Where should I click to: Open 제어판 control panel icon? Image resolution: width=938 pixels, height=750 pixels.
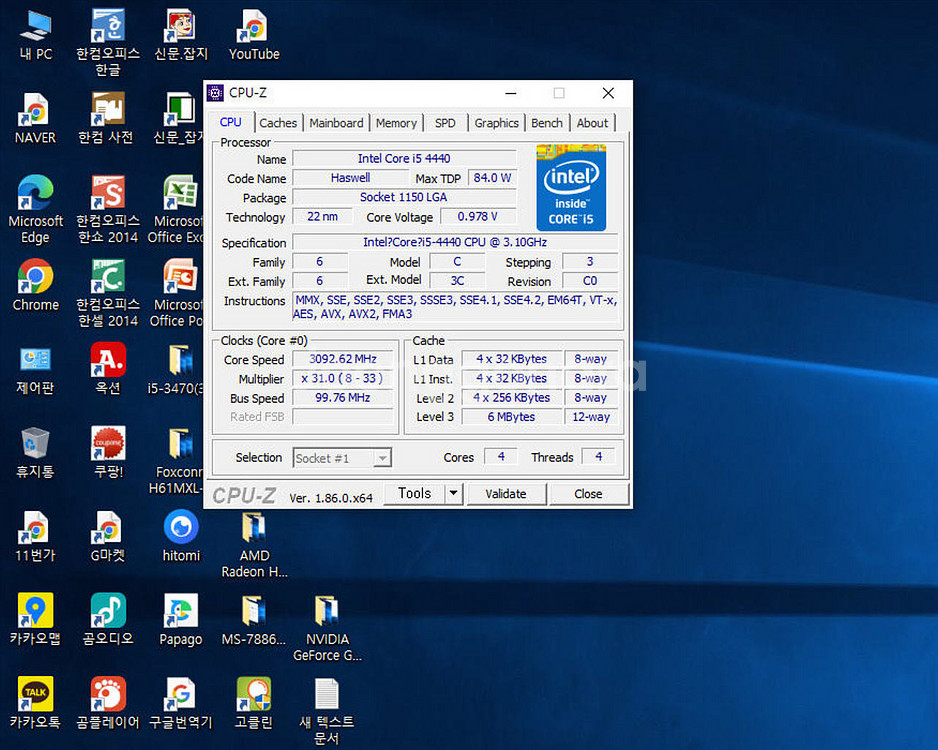pyautogui.click(x=36, y=369)
